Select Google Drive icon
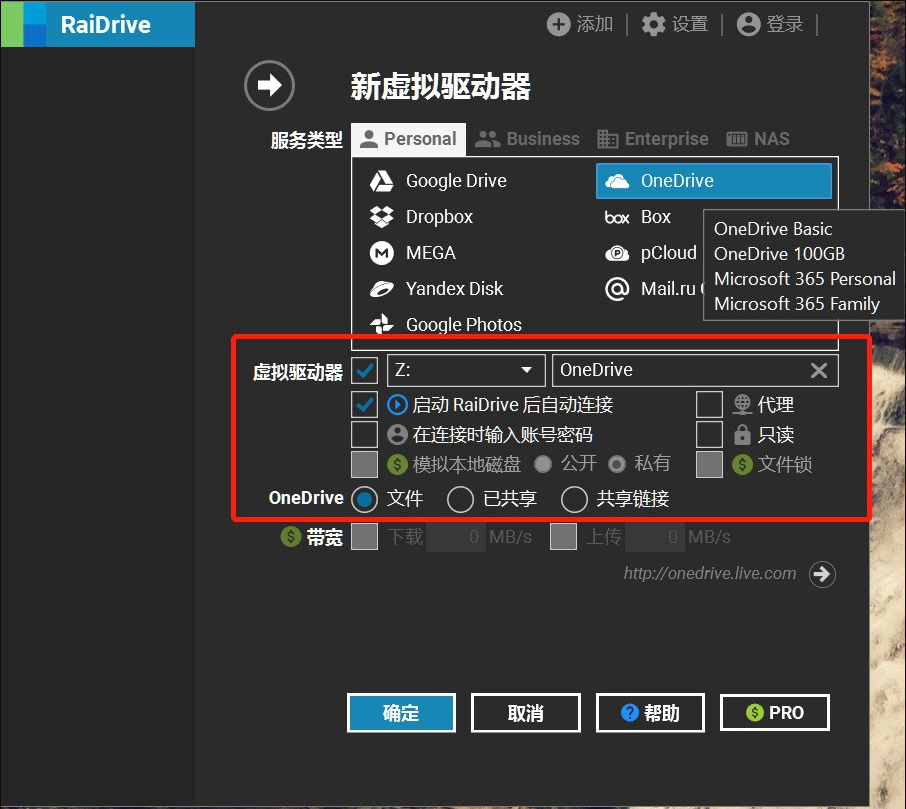The width and height of the screenshot is (906, 809). pyautogui.click(x=381, y=181)
